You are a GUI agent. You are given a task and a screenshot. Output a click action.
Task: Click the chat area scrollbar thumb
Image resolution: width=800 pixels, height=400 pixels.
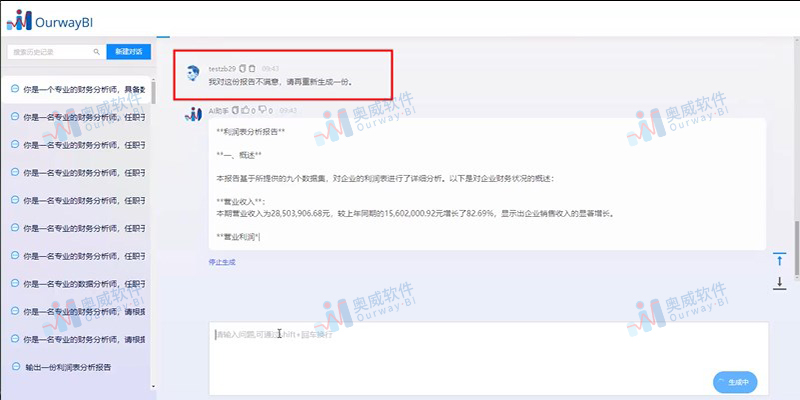(796, 250)
